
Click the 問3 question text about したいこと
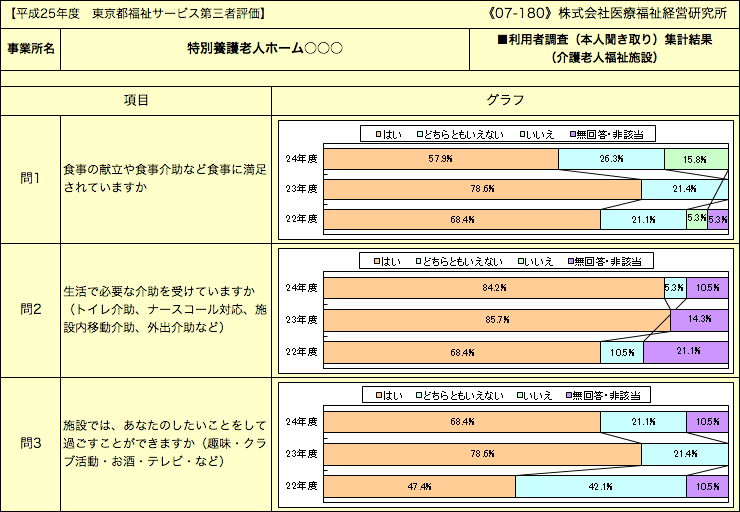[x=165, y=443]
